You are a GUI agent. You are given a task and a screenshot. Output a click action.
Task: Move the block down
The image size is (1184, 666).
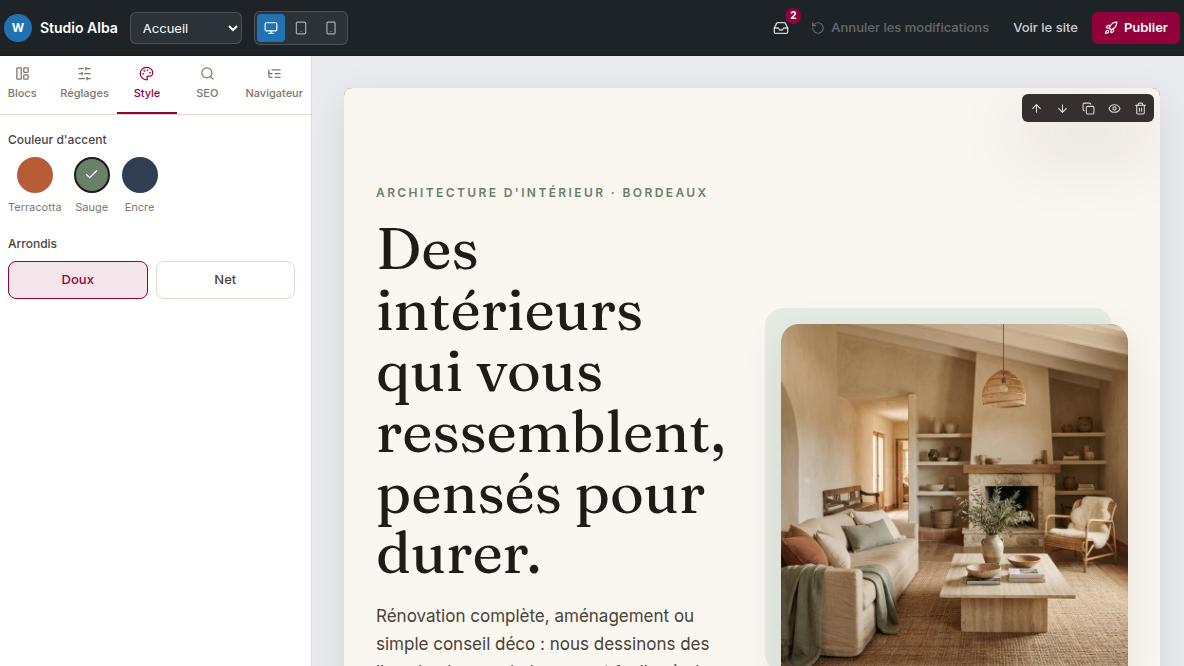1062,109
